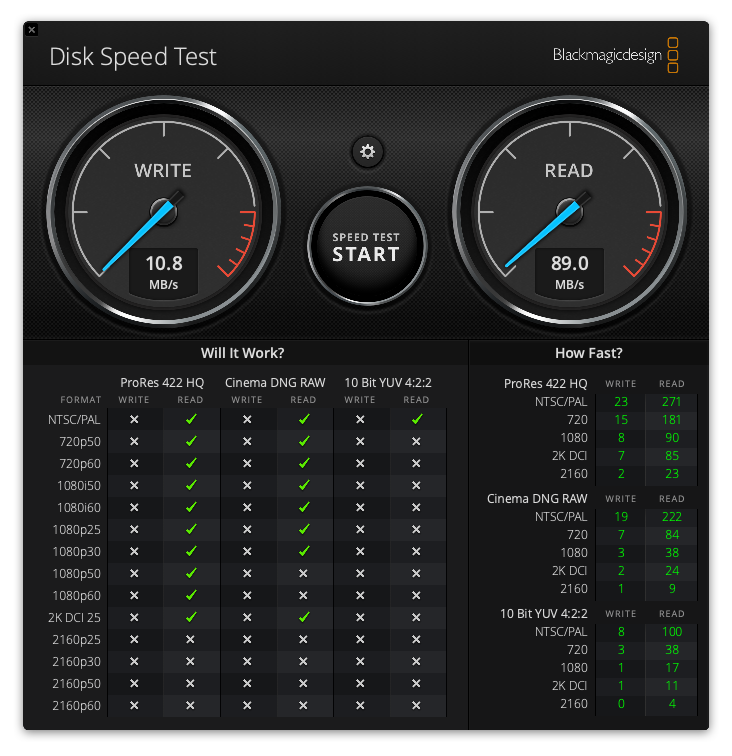Click the ProRes 422 HQ heading in How Fast
The image size is (732, 756).
click(545, 384)
